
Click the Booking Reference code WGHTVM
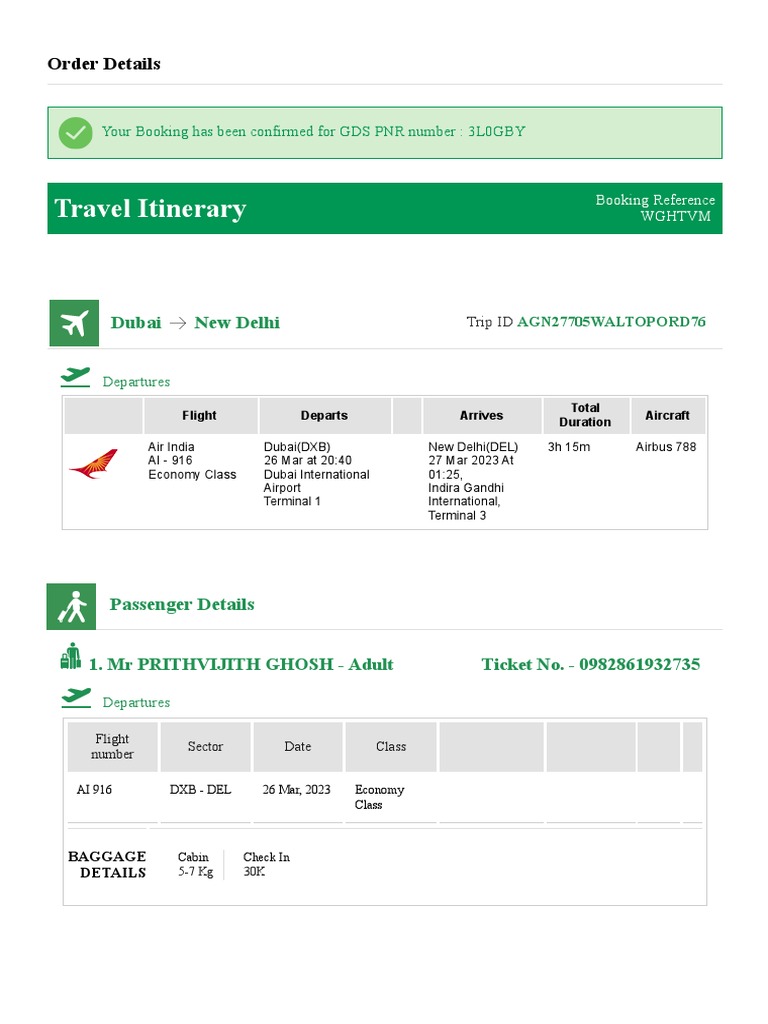click(676, 216)
